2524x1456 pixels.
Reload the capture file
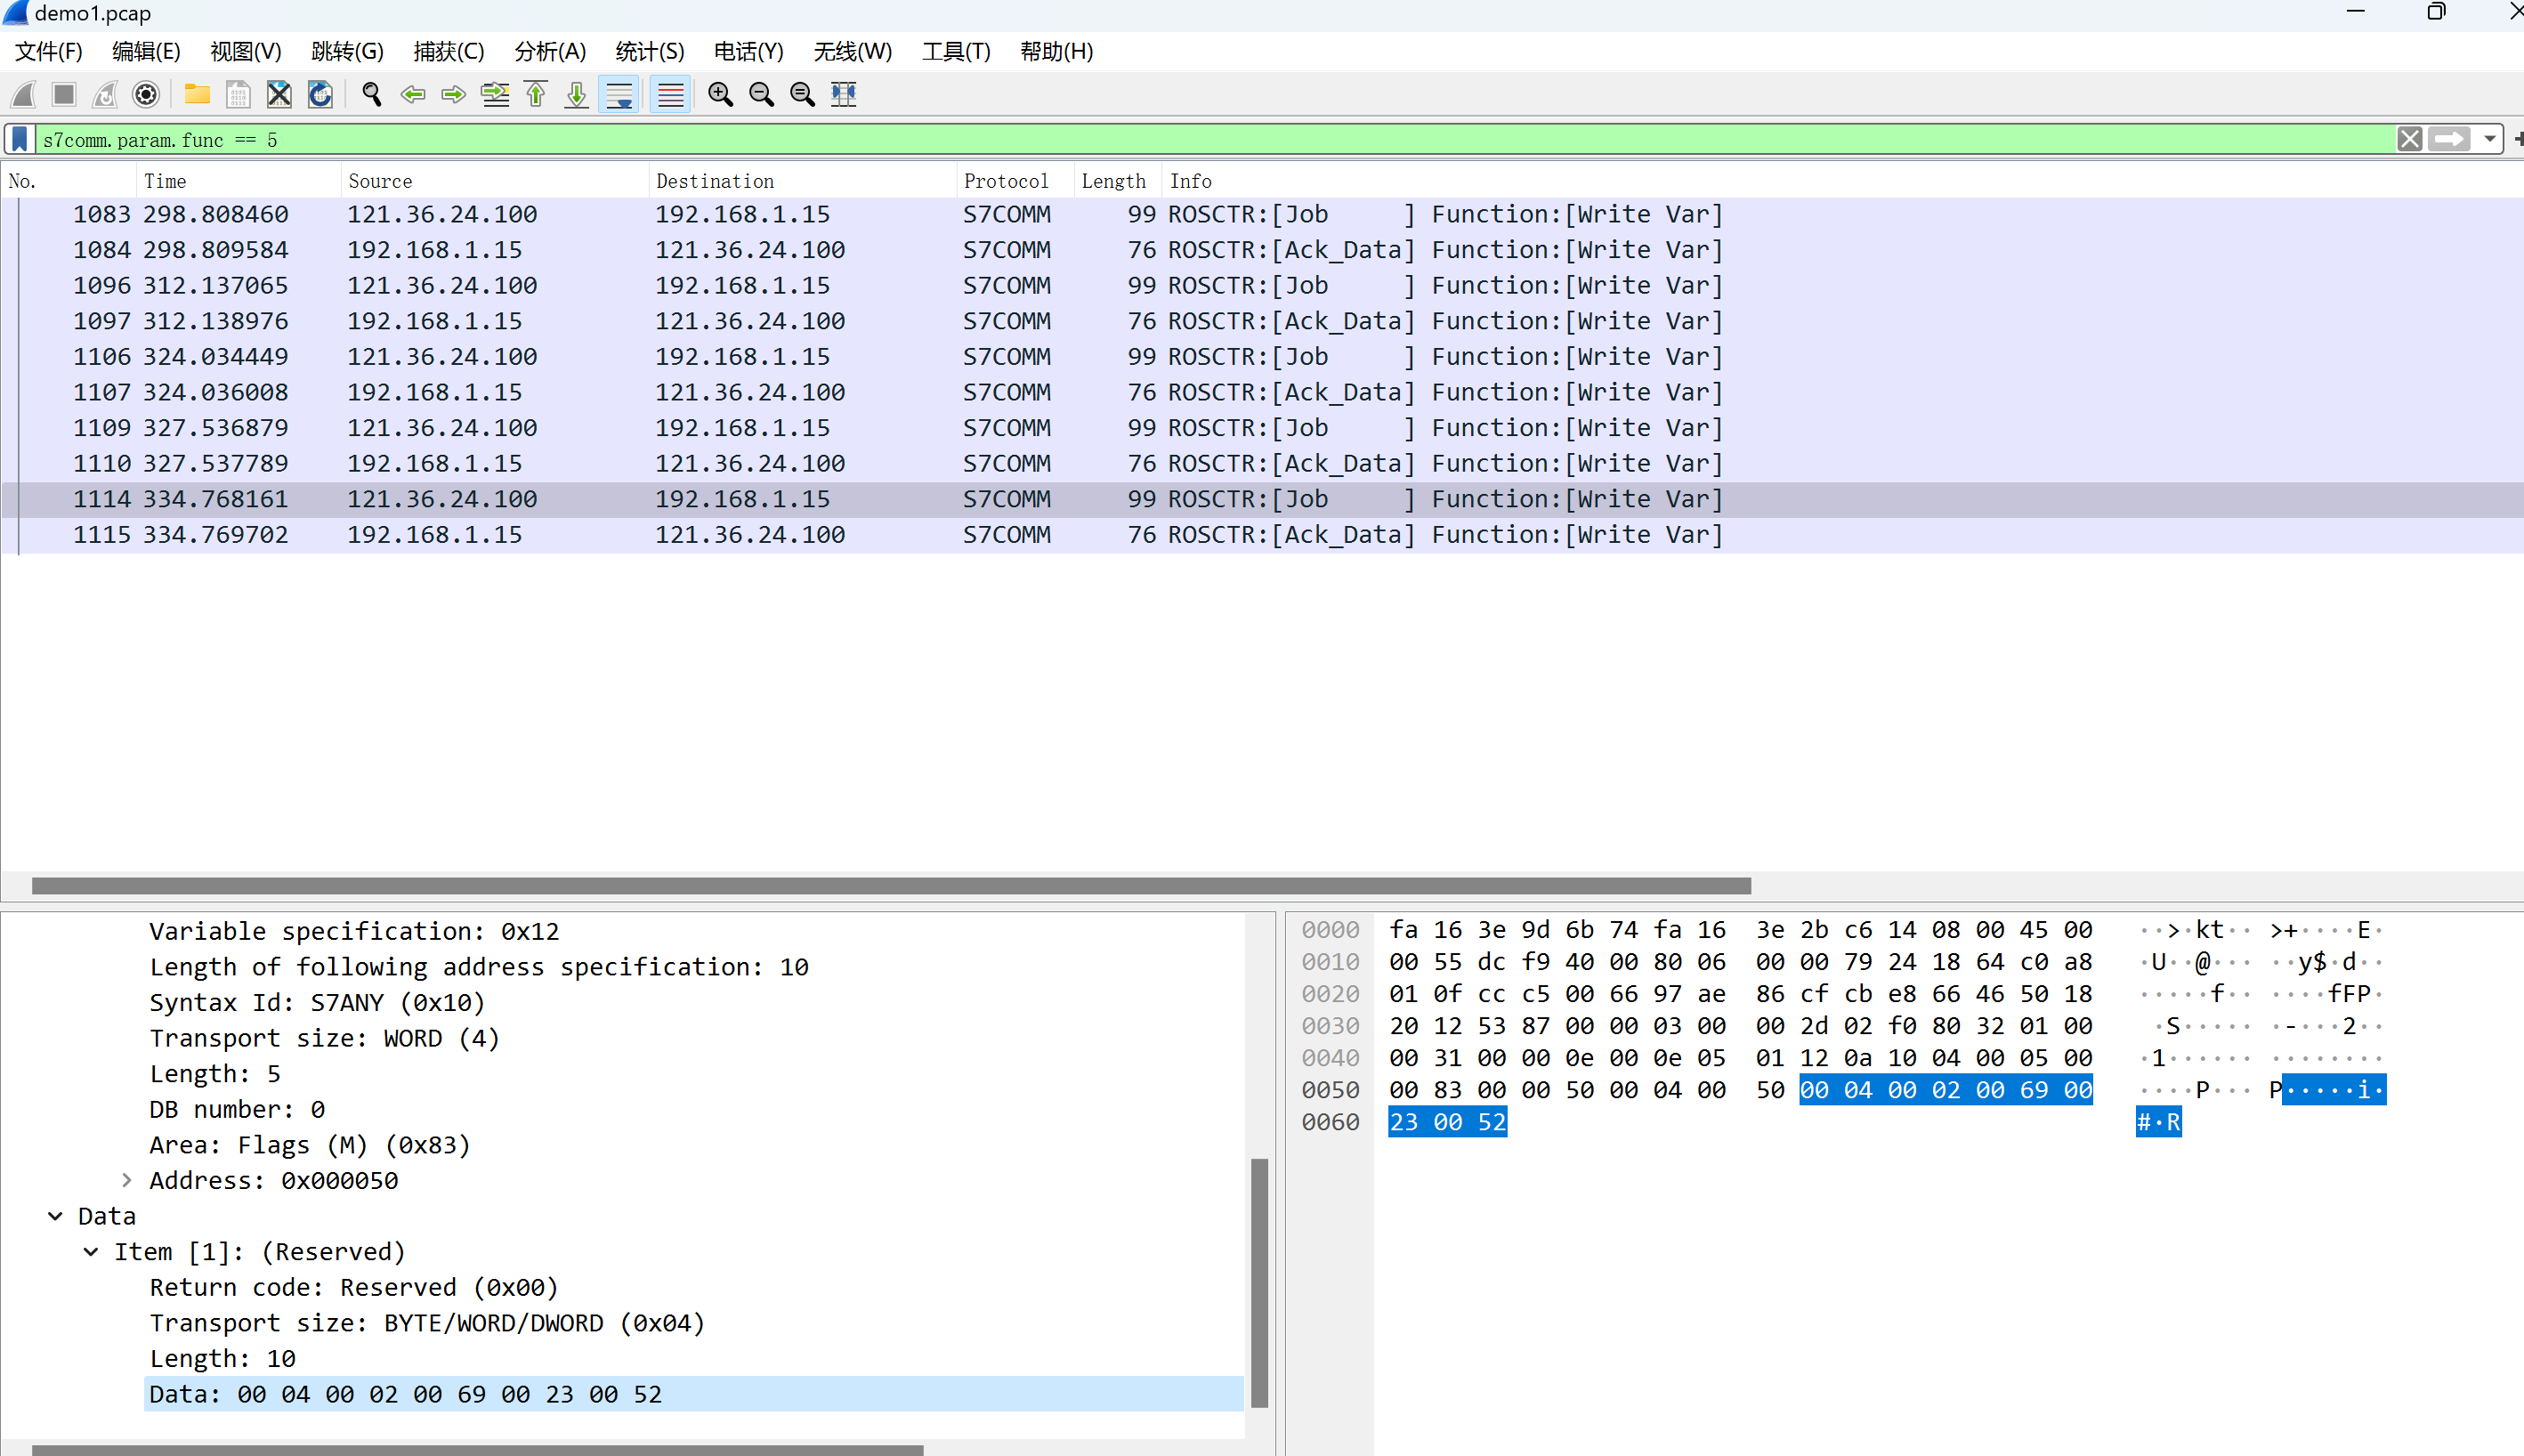click(320, 94)
